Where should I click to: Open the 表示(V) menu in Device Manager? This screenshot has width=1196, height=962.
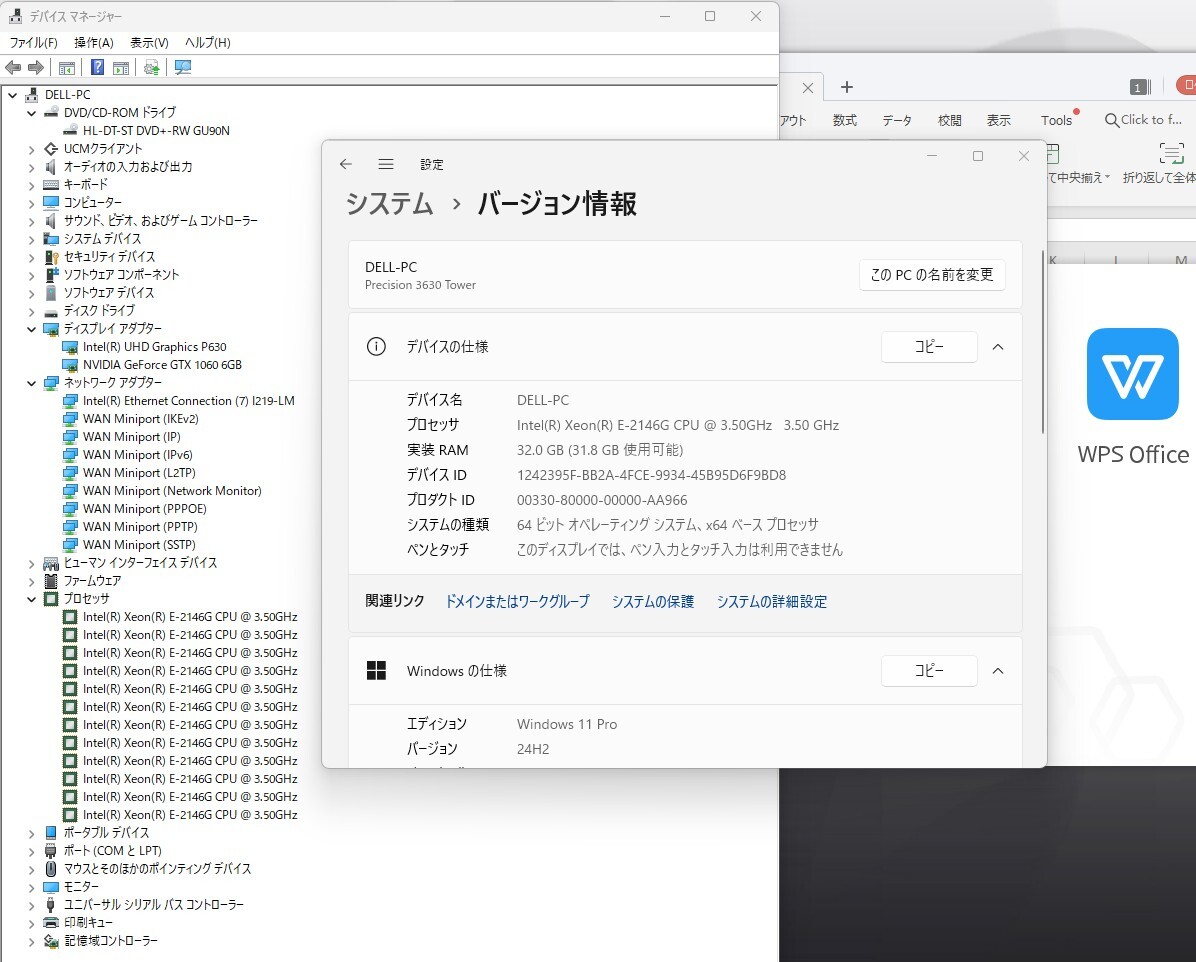pyautogui.click(x=150, y=43)
